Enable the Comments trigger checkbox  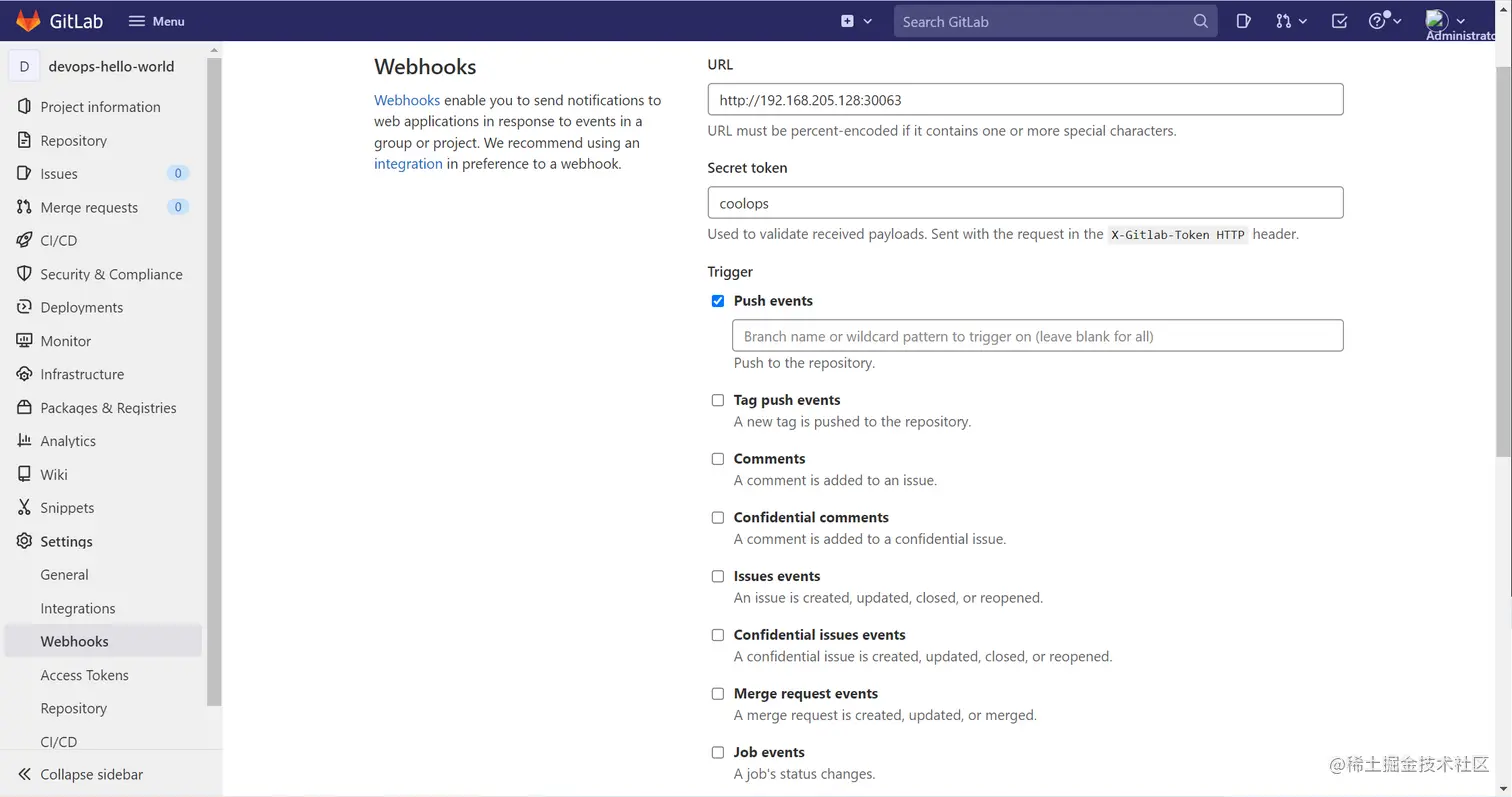pyautogui.click(x=717, y=459)
